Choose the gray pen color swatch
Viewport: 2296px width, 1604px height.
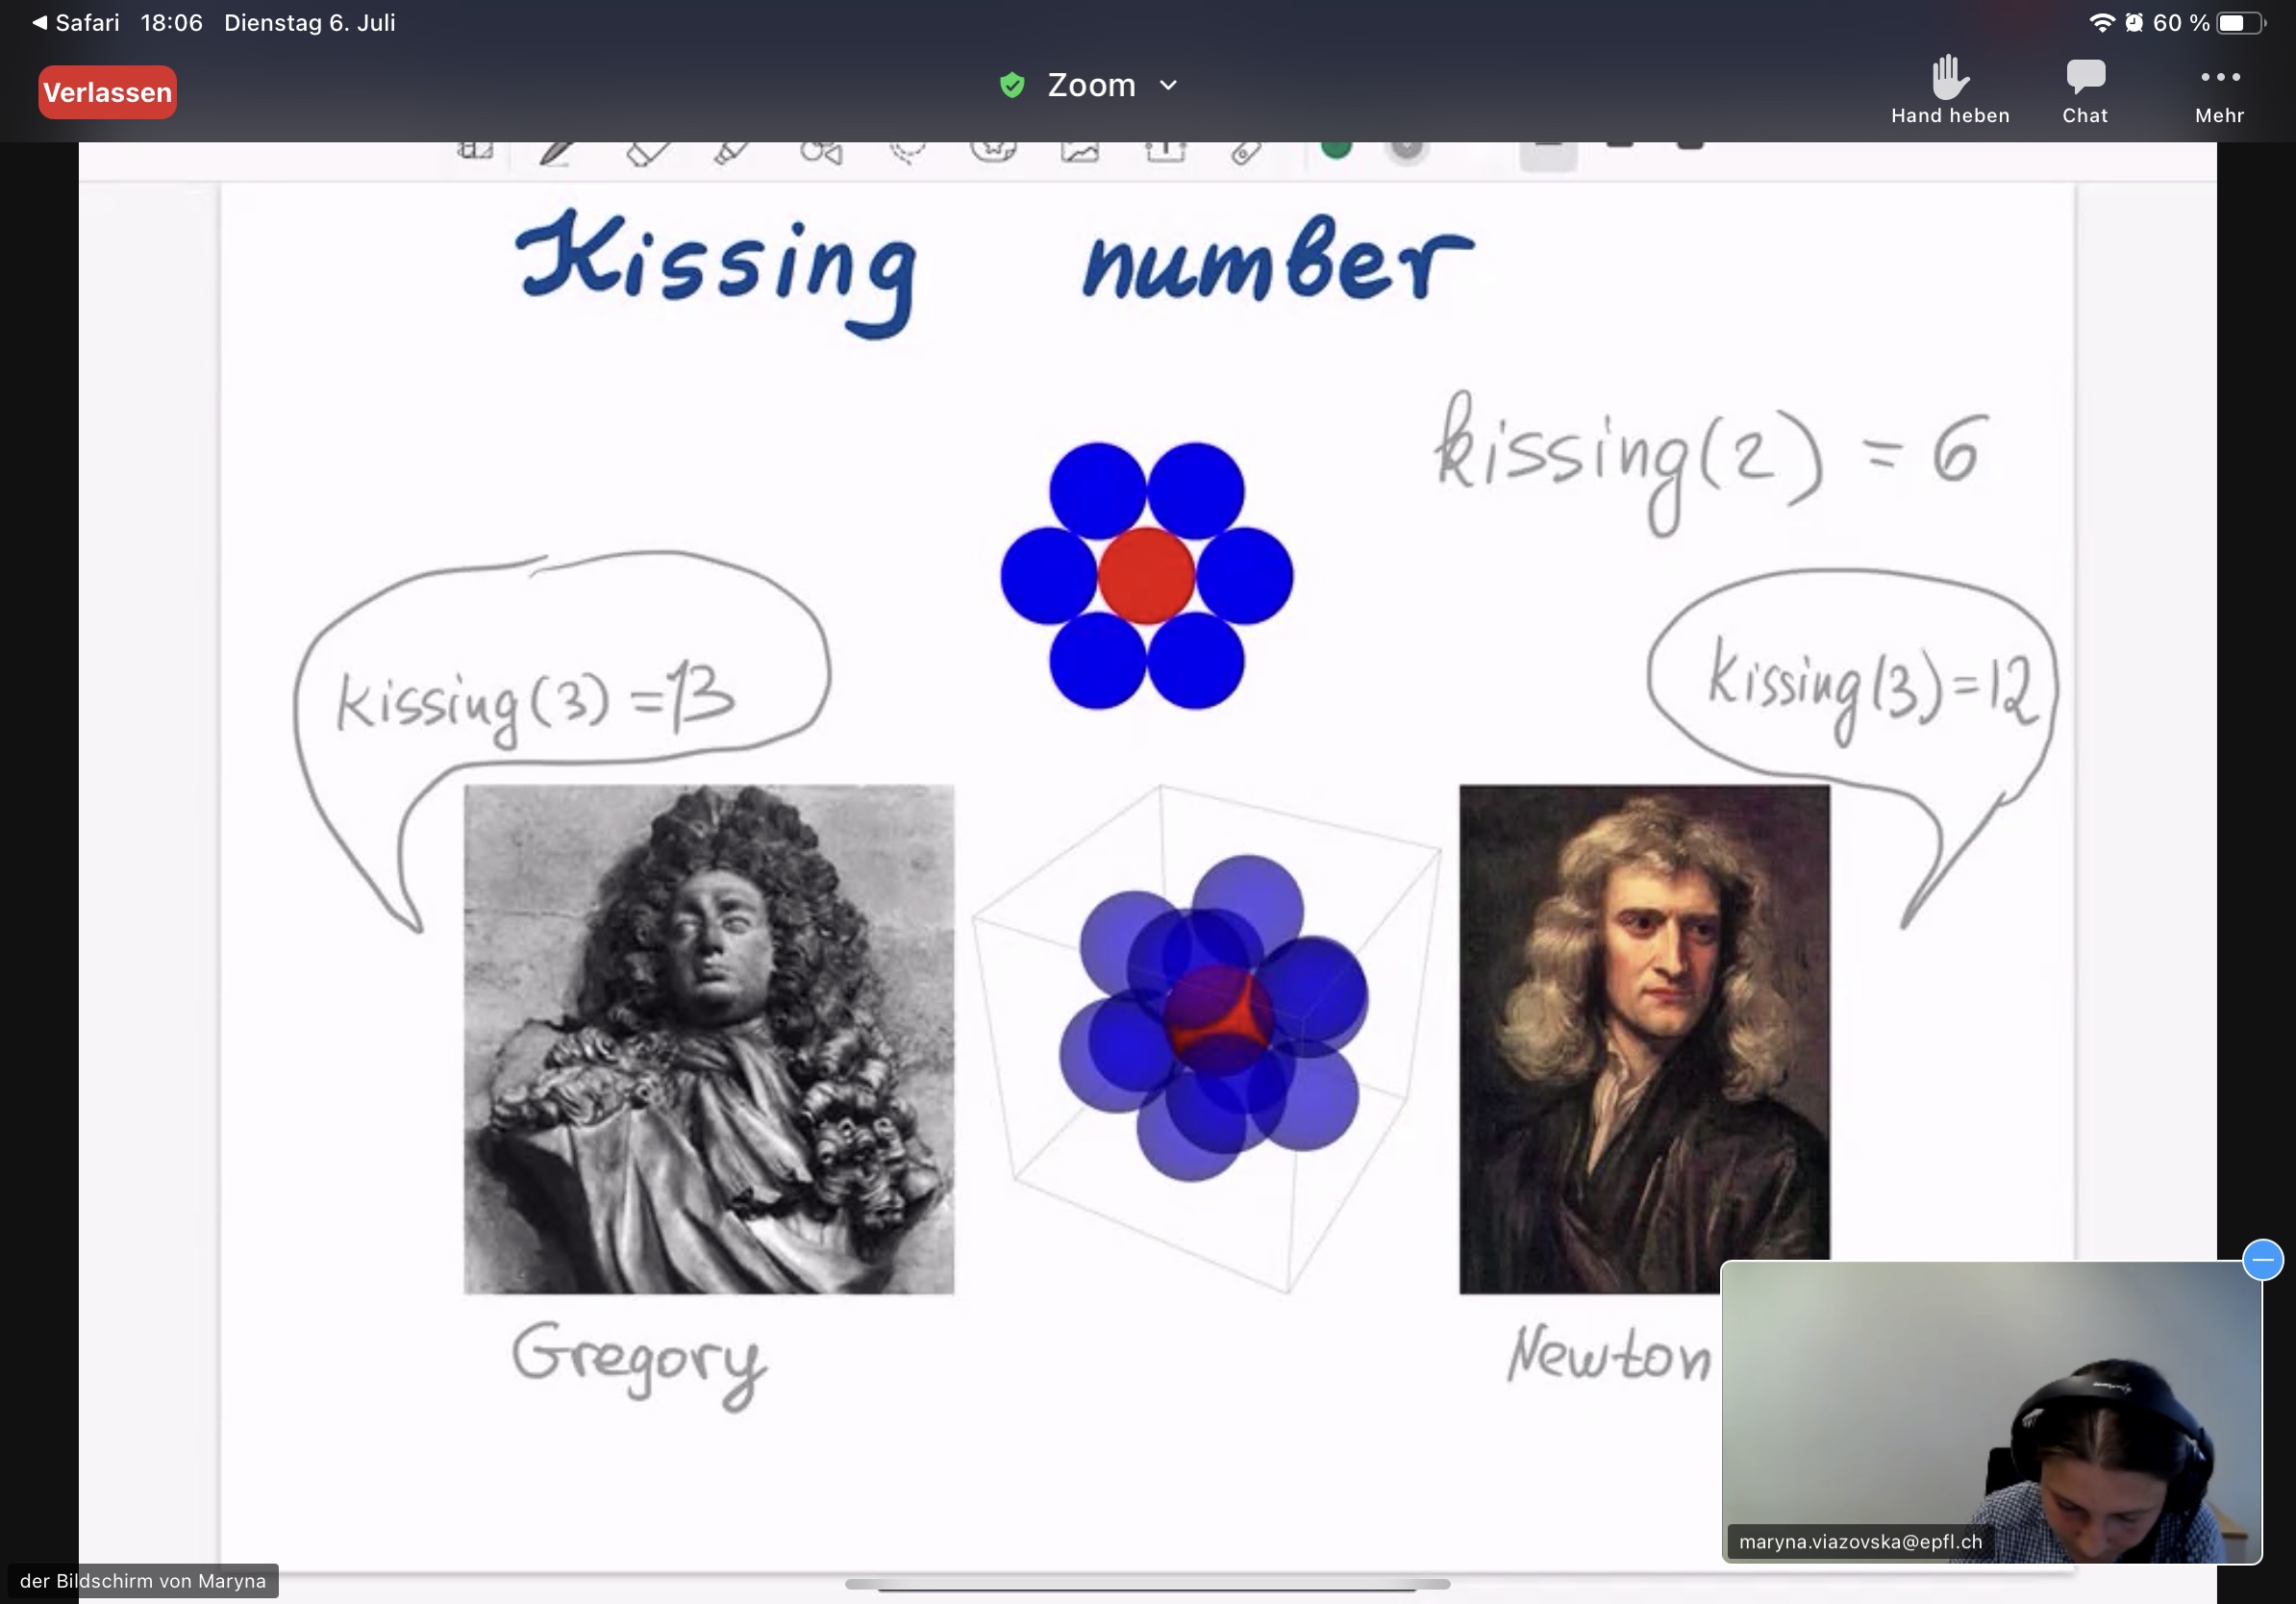(1406, 149)
